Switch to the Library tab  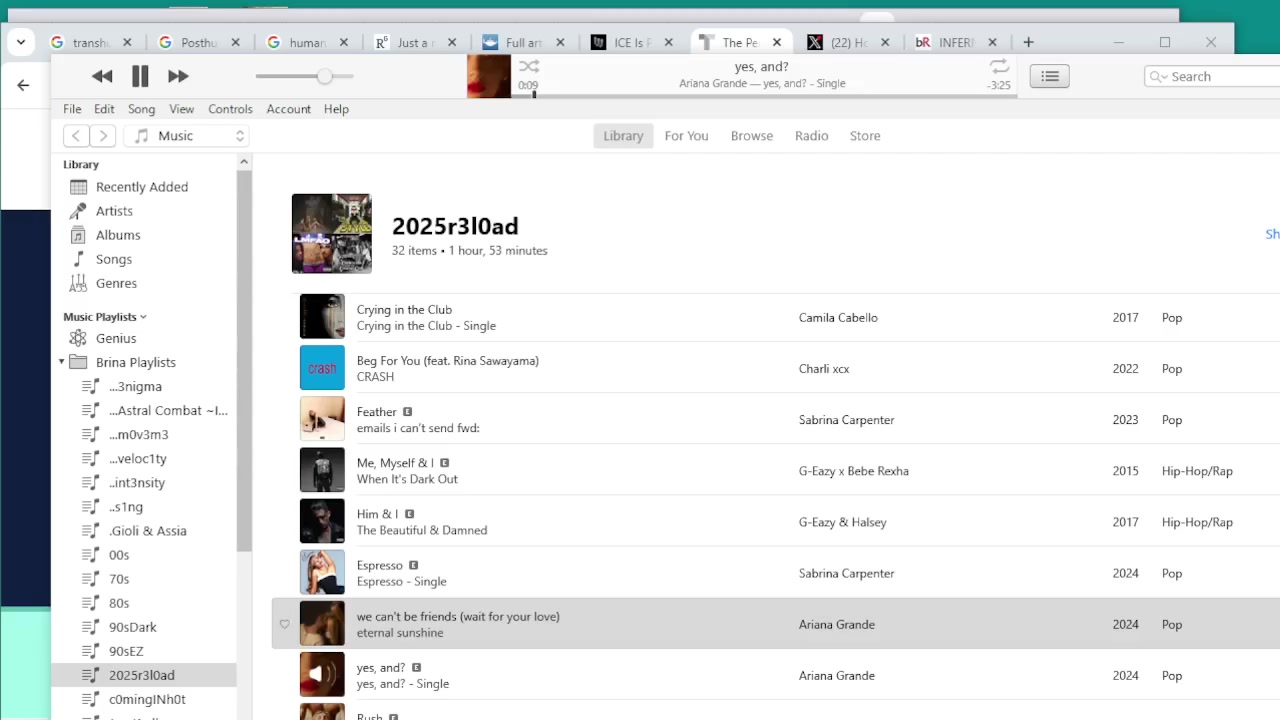tap(623, 136)
